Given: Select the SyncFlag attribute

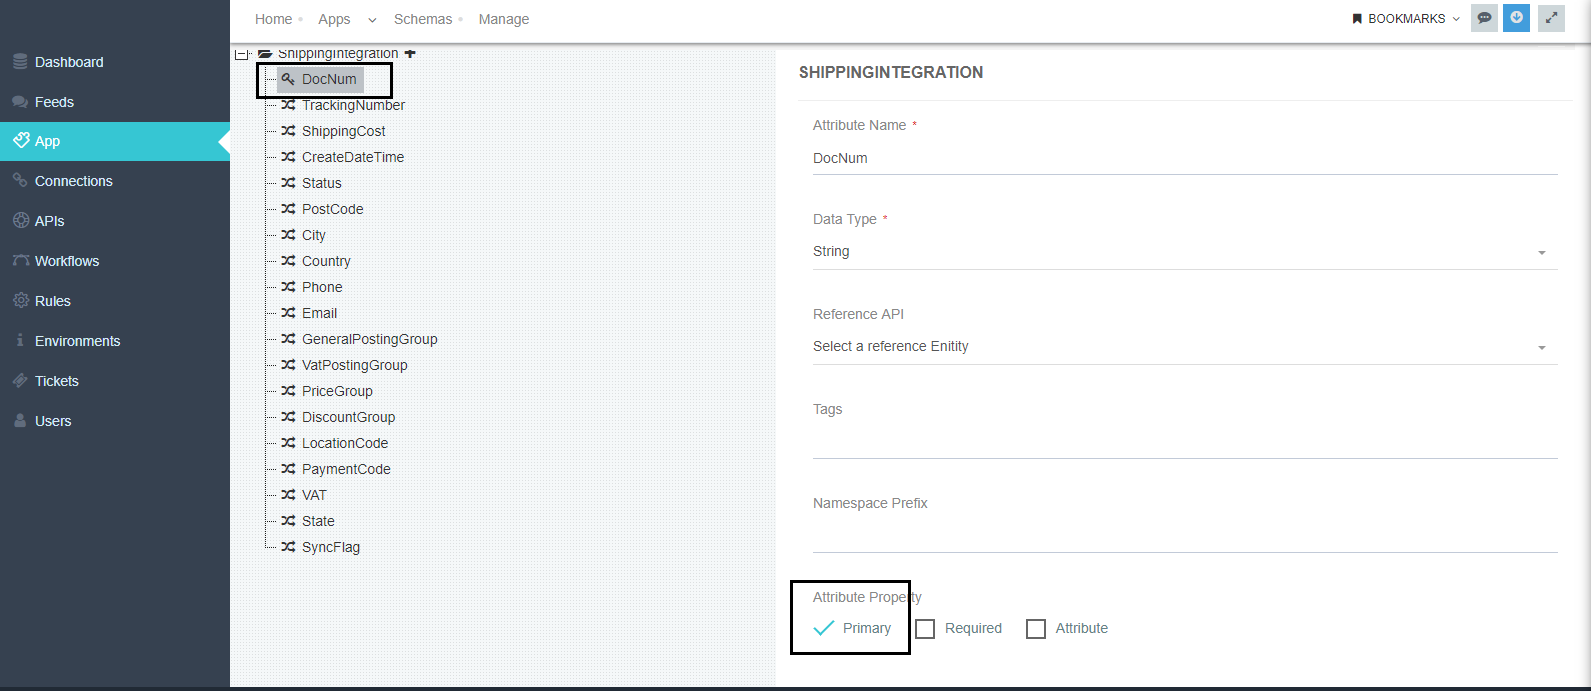Looking at the screenshot, I should pos(331,547).
